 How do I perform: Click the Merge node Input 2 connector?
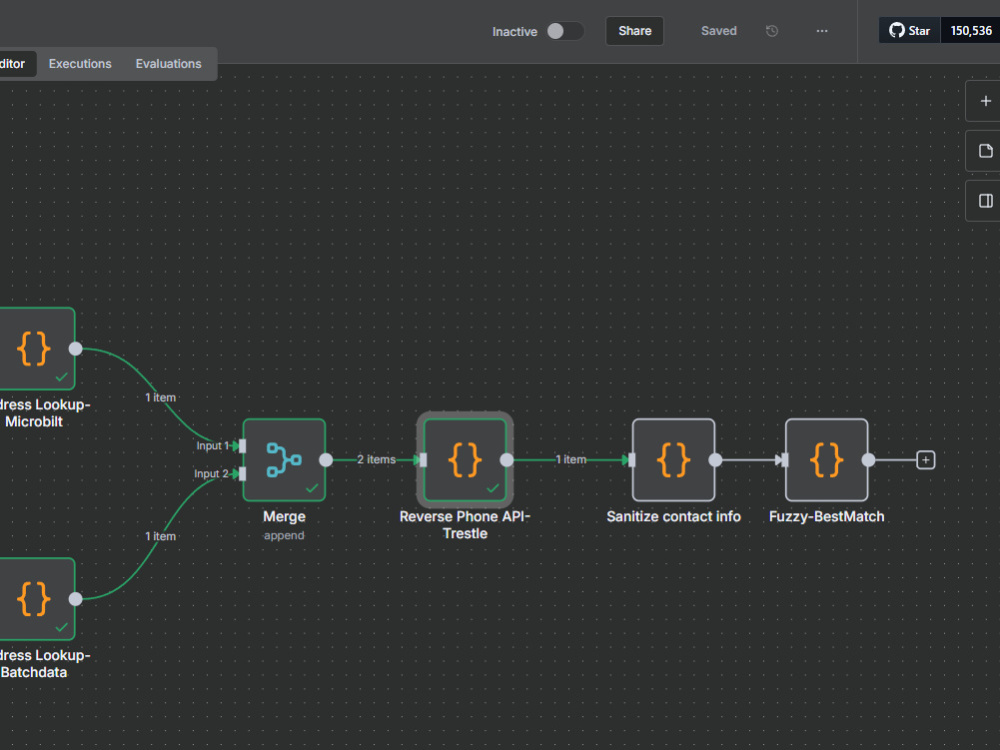(x=242, y=474)
